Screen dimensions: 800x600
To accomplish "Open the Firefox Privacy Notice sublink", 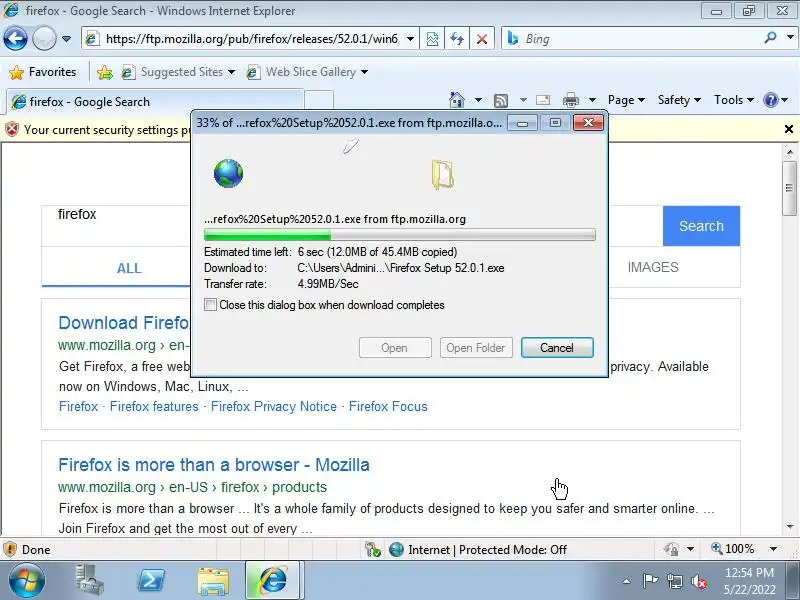I will [274, 407].
